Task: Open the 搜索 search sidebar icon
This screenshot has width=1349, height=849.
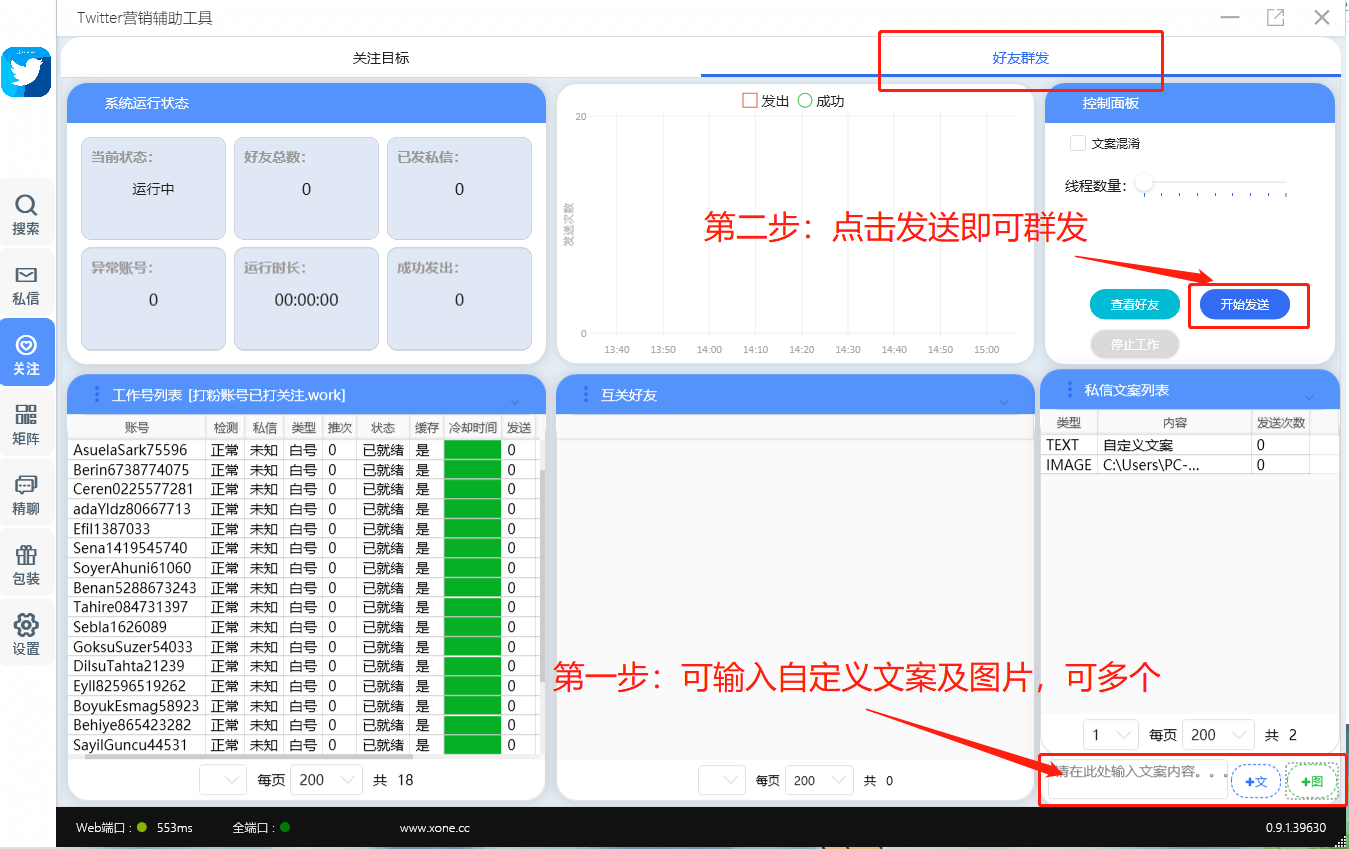Action: coord(26,214)
